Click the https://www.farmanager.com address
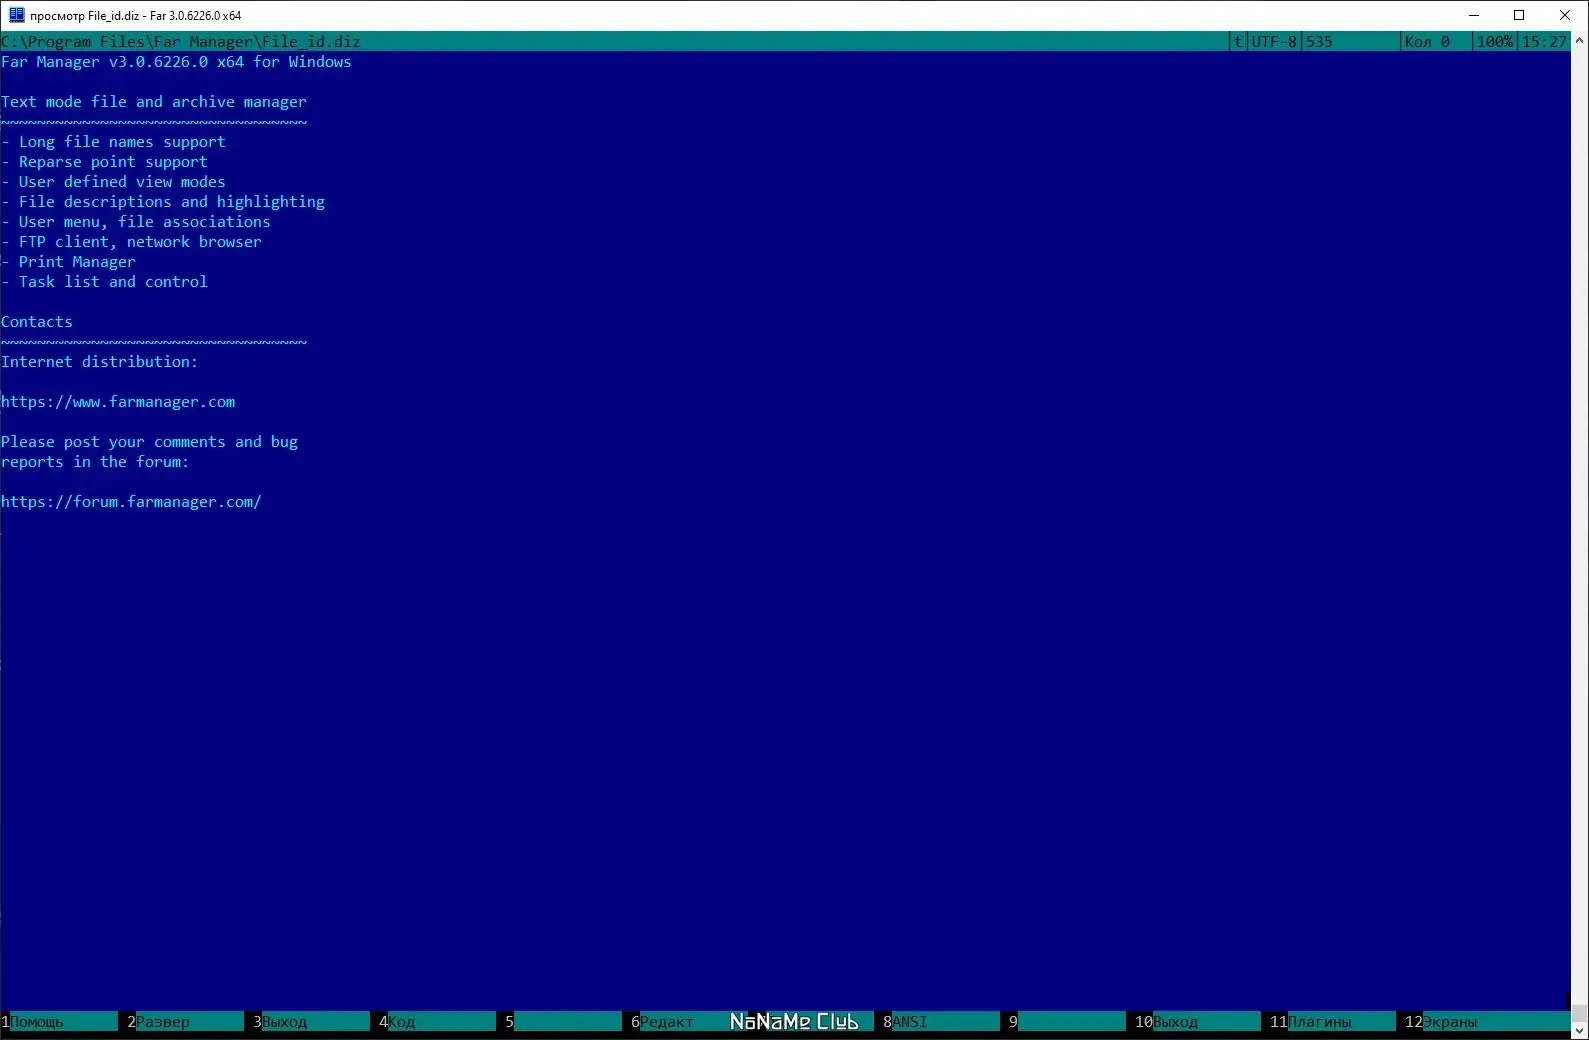Viewport: 1589px width, 1040px height. click(118, 402)
